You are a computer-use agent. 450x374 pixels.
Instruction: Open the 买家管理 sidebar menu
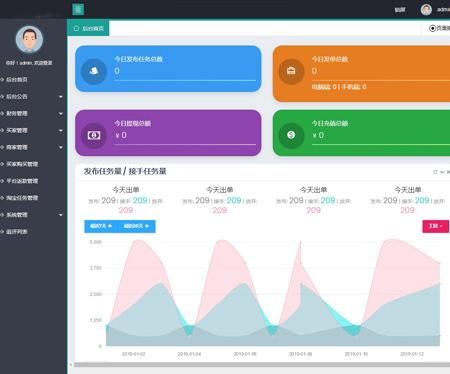(17, 130)
